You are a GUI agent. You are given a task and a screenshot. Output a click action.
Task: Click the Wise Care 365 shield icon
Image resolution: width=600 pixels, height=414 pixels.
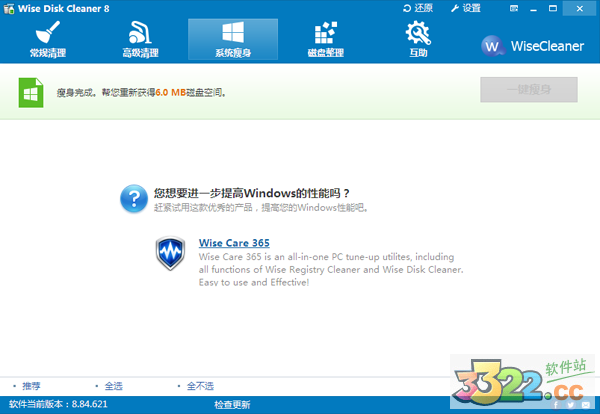click(170, 253)
